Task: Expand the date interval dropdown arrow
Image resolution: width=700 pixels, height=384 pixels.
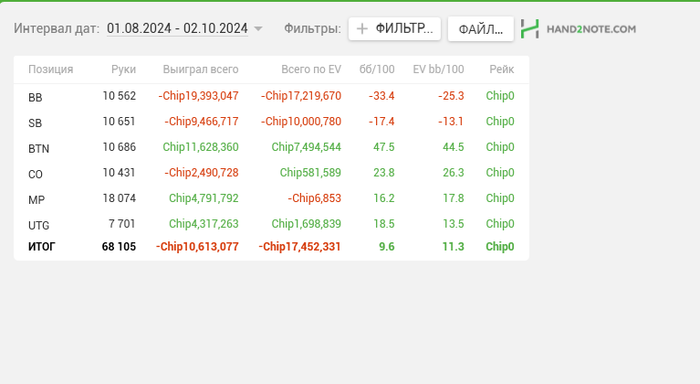Action: click(x=258, y=29)
